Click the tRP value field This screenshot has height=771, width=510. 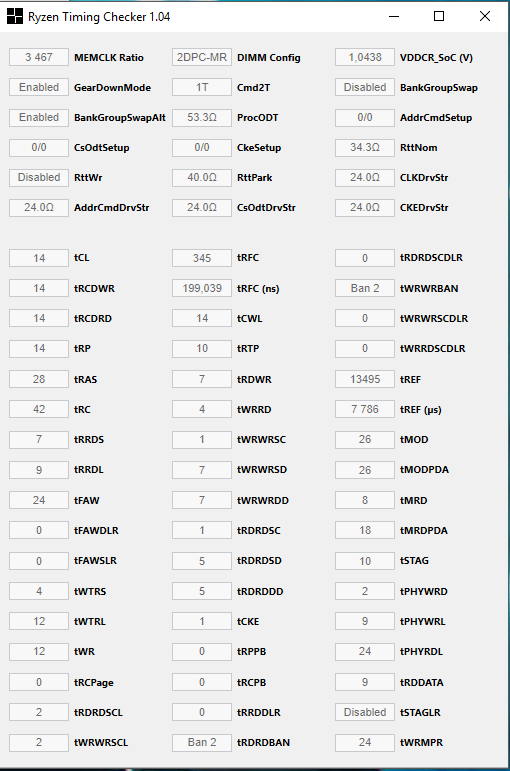[x=39, y=349]
